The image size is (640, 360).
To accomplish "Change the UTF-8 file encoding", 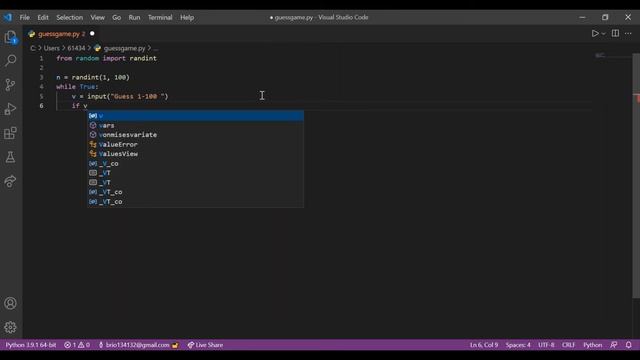I will [x=546, y=345].
